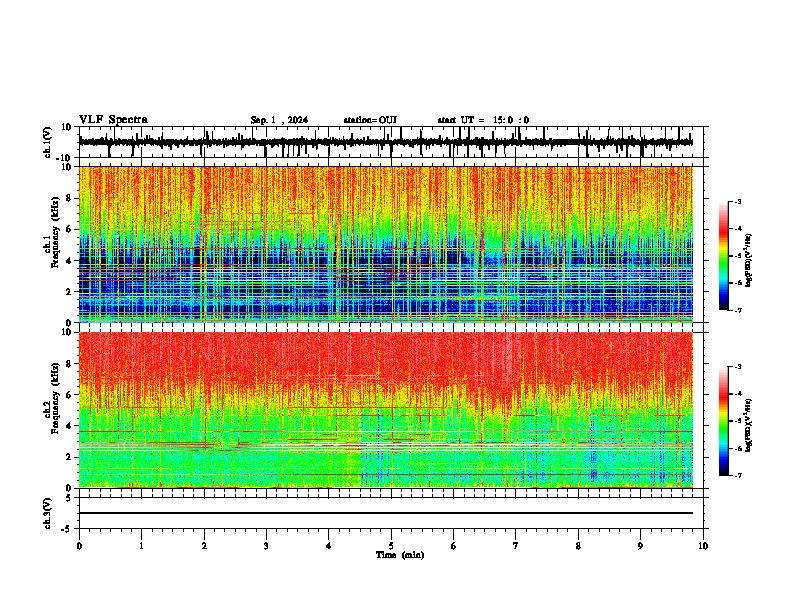Click the time axis tick label '5'
This screenshot has height=612, width=792.
(391, 546)
